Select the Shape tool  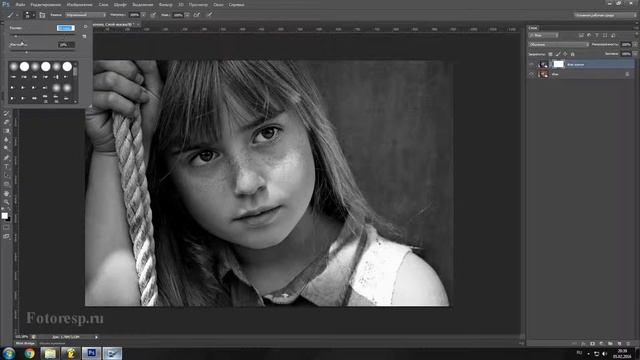[6, 184]
